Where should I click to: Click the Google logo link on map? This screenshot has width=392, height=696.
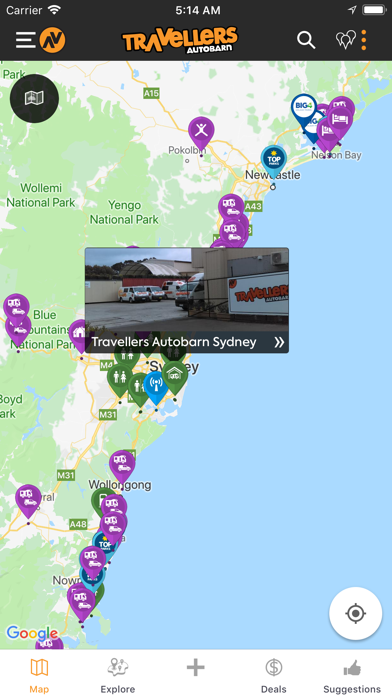click(x=32, y=633)
